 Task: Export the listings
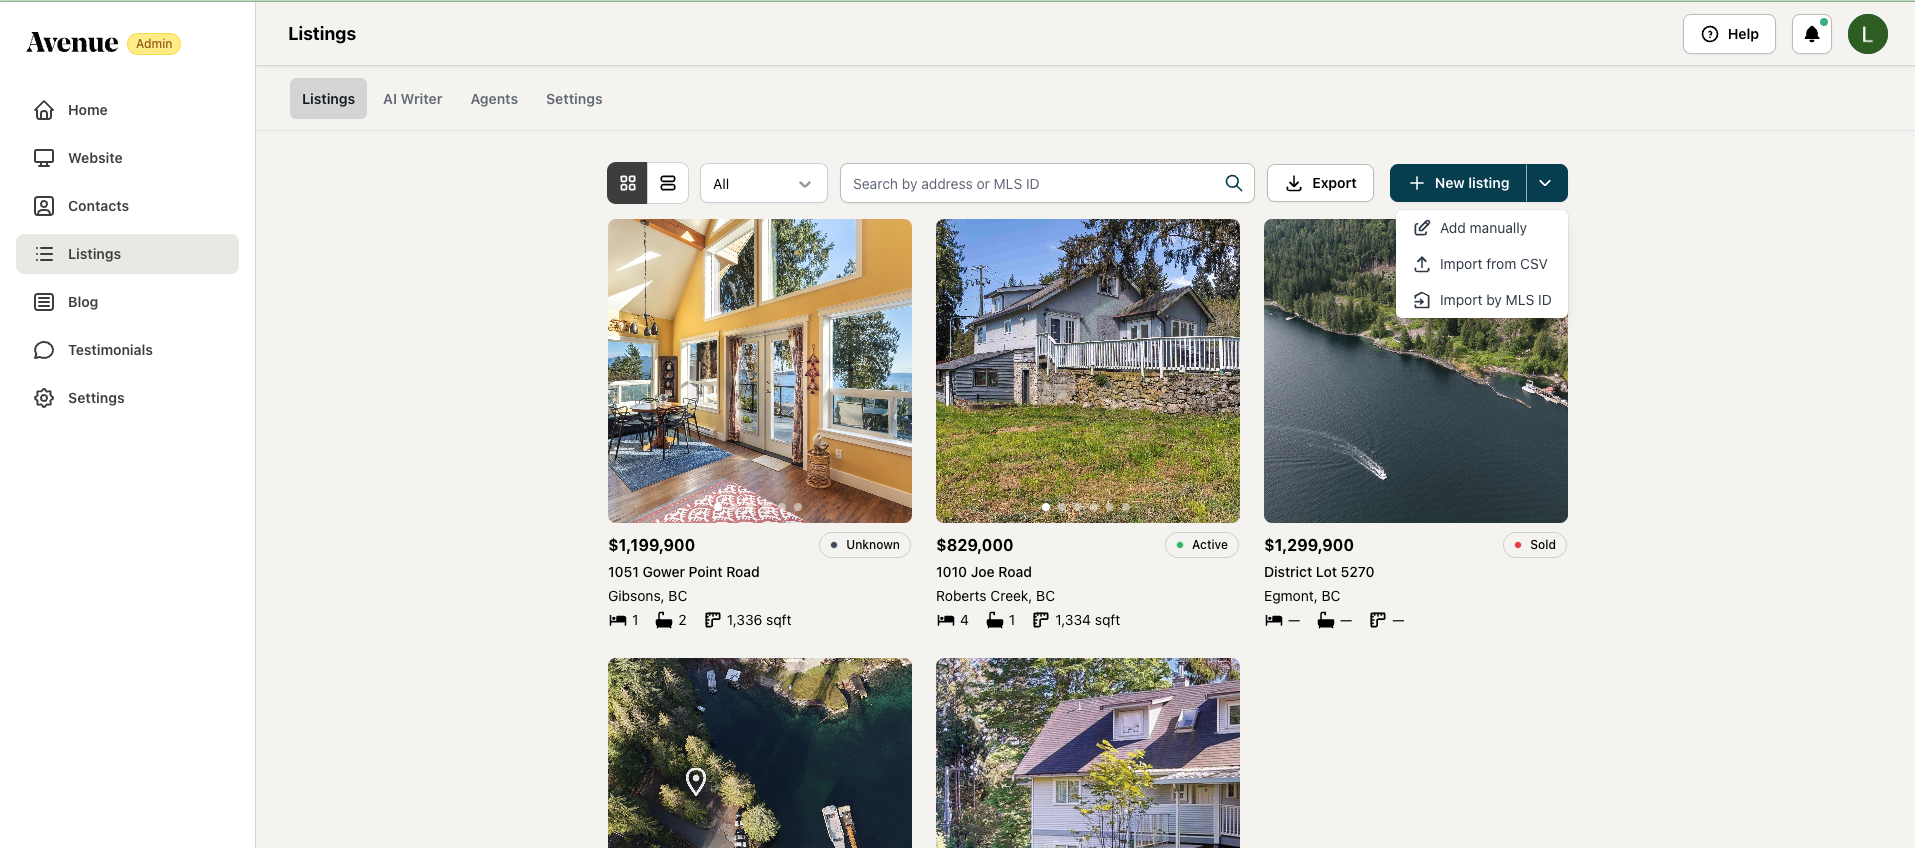pos(1320,183)
